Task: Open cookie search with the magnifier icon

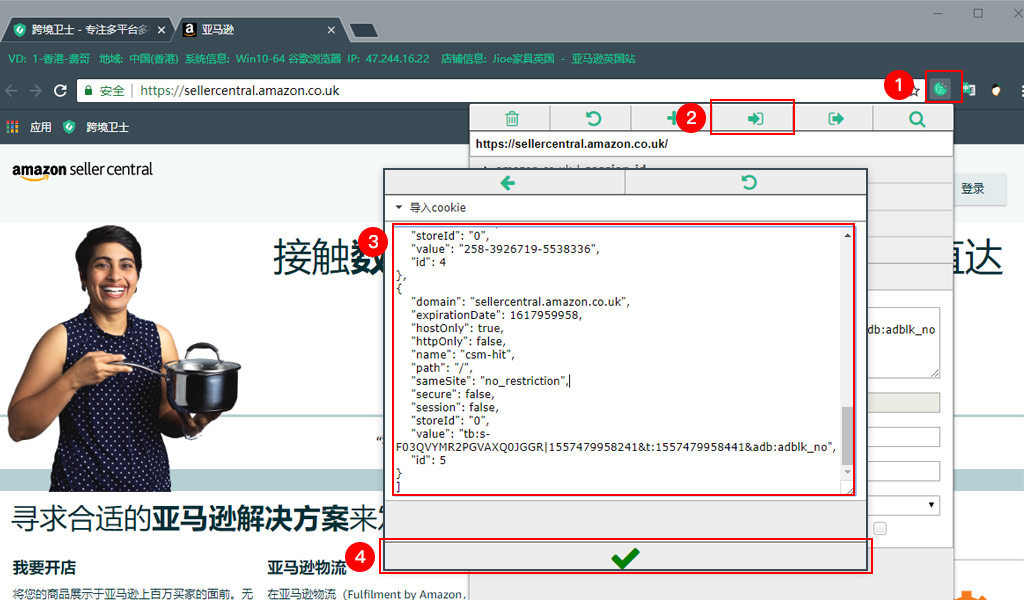Action: pyautogui.click(x=917, y=119)
